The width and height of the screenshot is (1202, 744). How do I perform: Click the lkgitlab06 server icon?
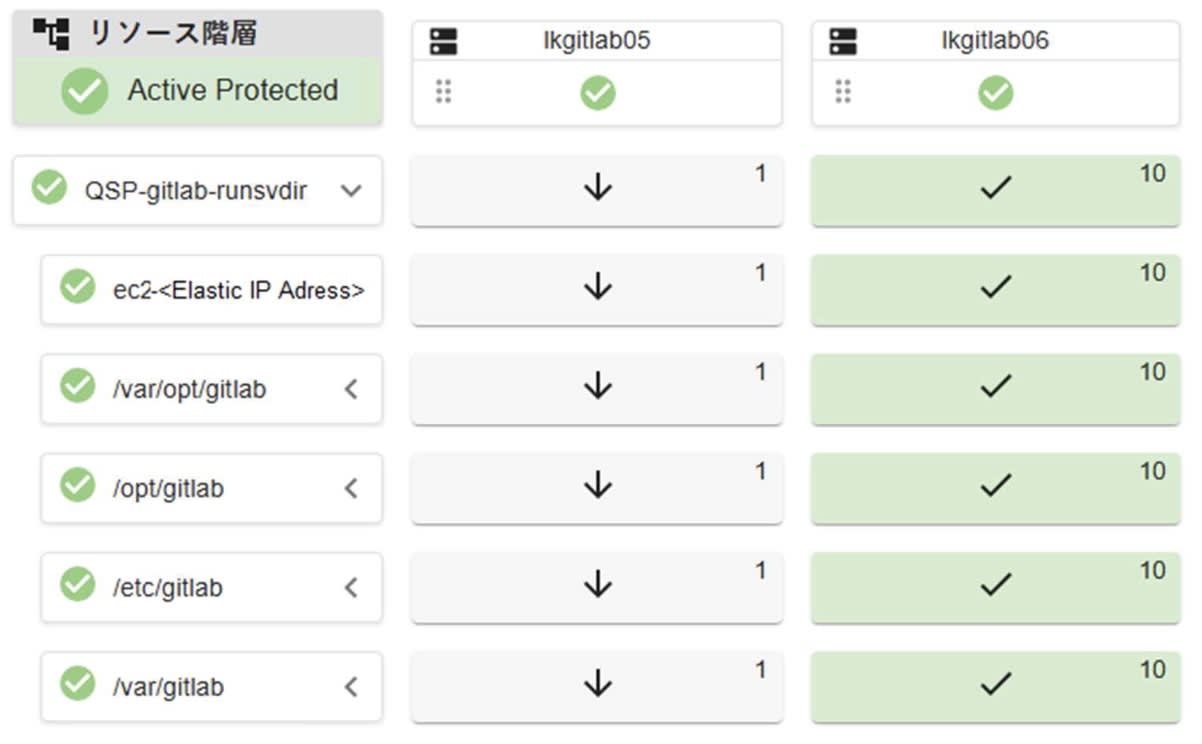[843, 41]
